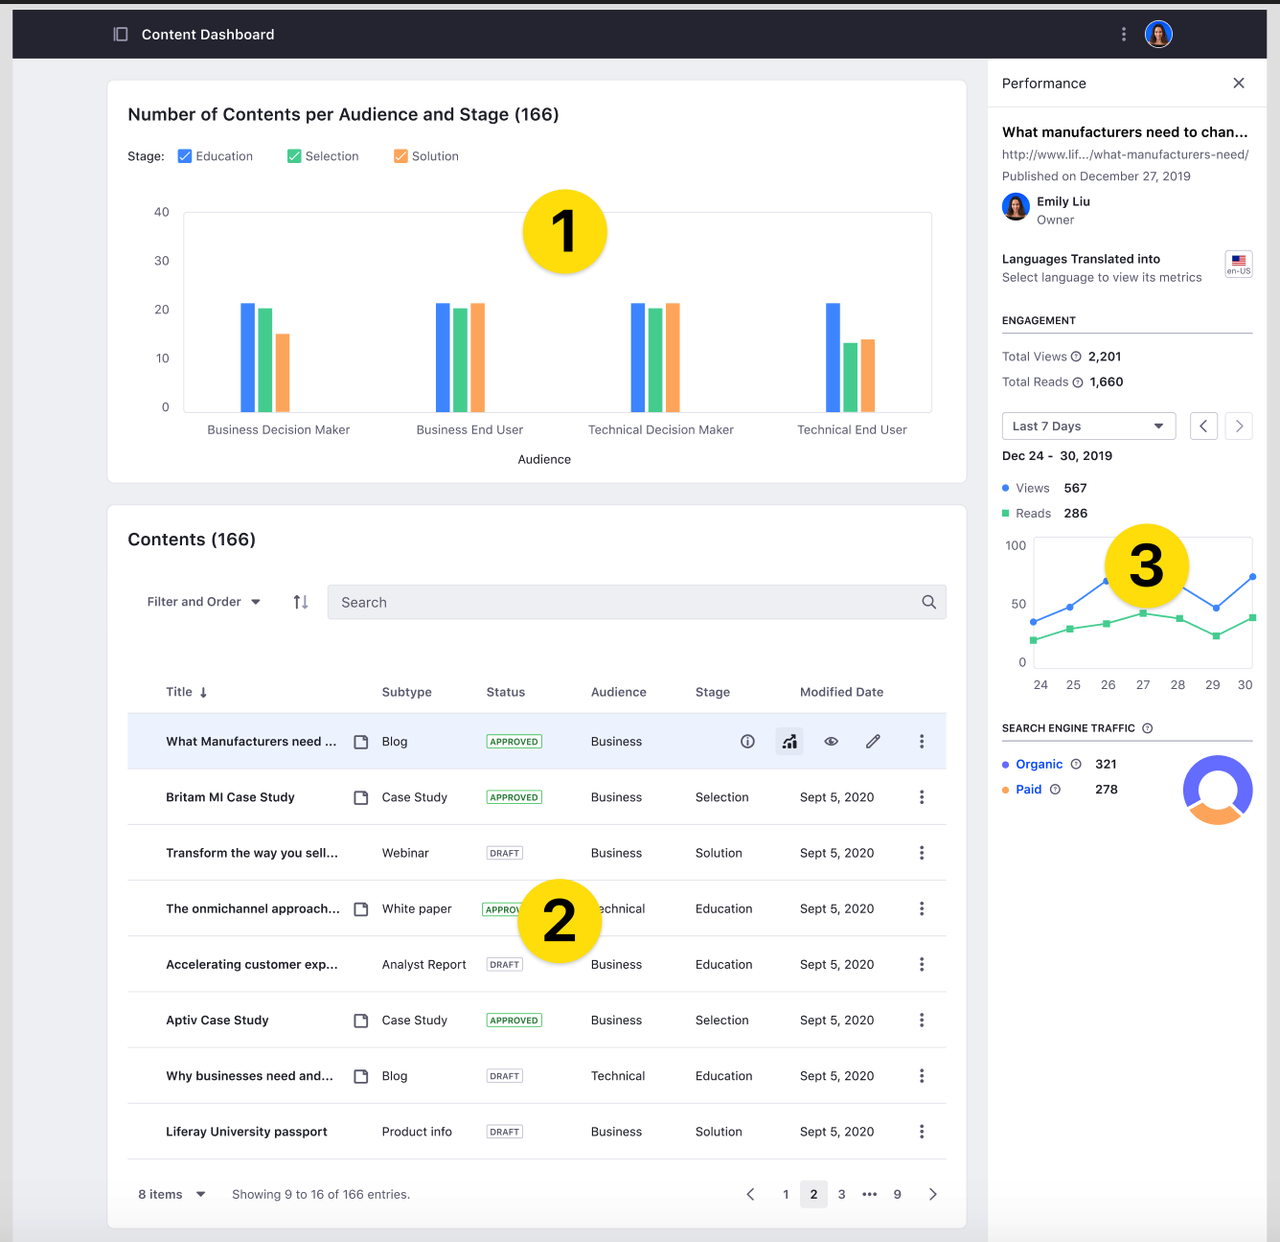The height and width of the screenshot is (1242, 1280).
Task: Click the pencil edit icon on the highlighted row
Action: click(872, 741)
